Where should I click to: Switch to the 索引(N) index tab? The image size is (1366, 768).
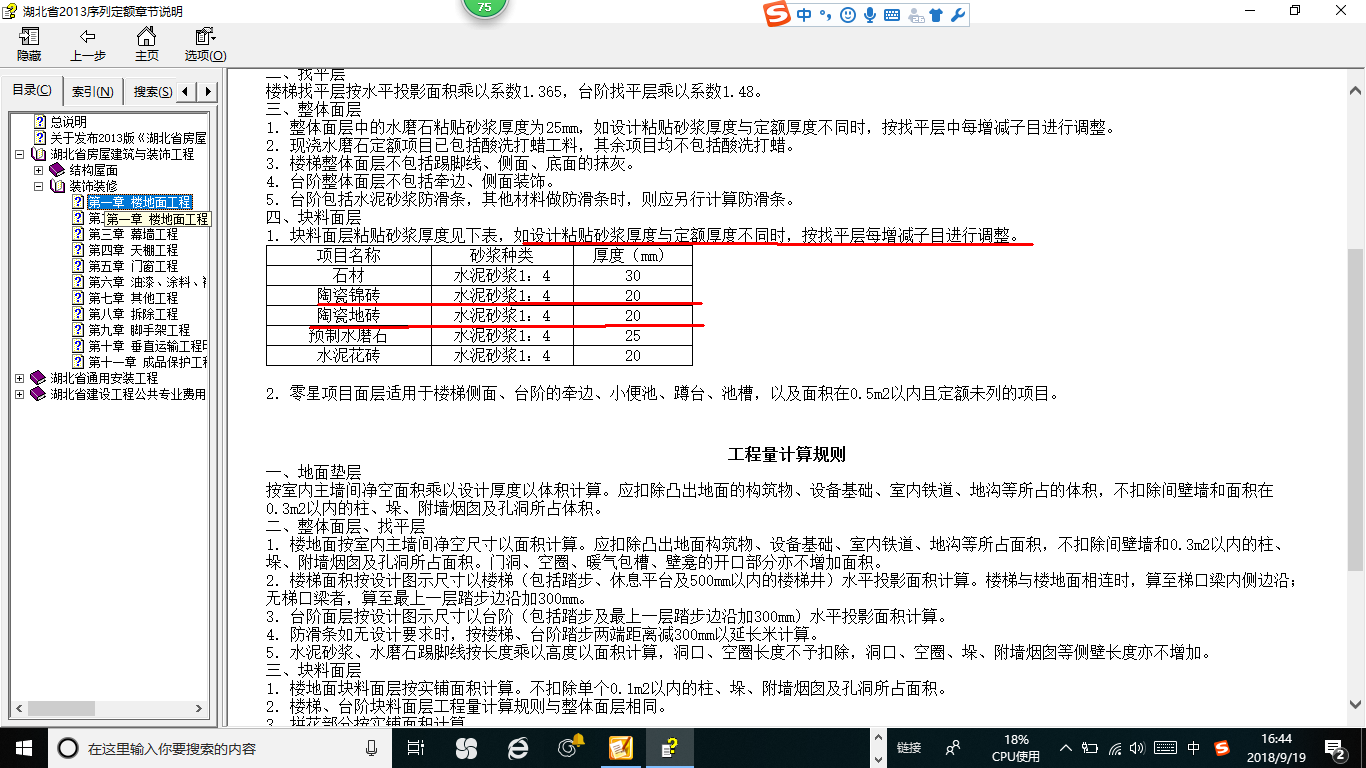click(93, 92)
